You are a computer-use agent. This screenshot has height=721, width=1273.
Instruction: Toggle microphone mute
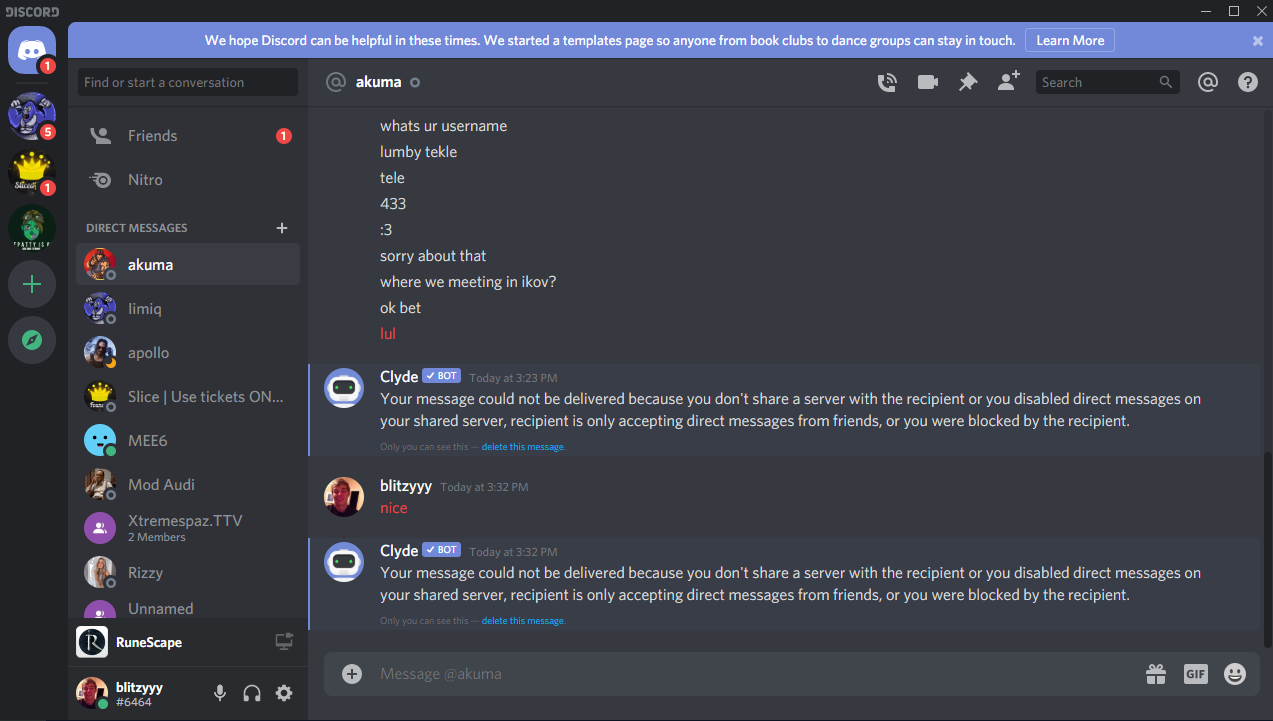coord(220,693)
